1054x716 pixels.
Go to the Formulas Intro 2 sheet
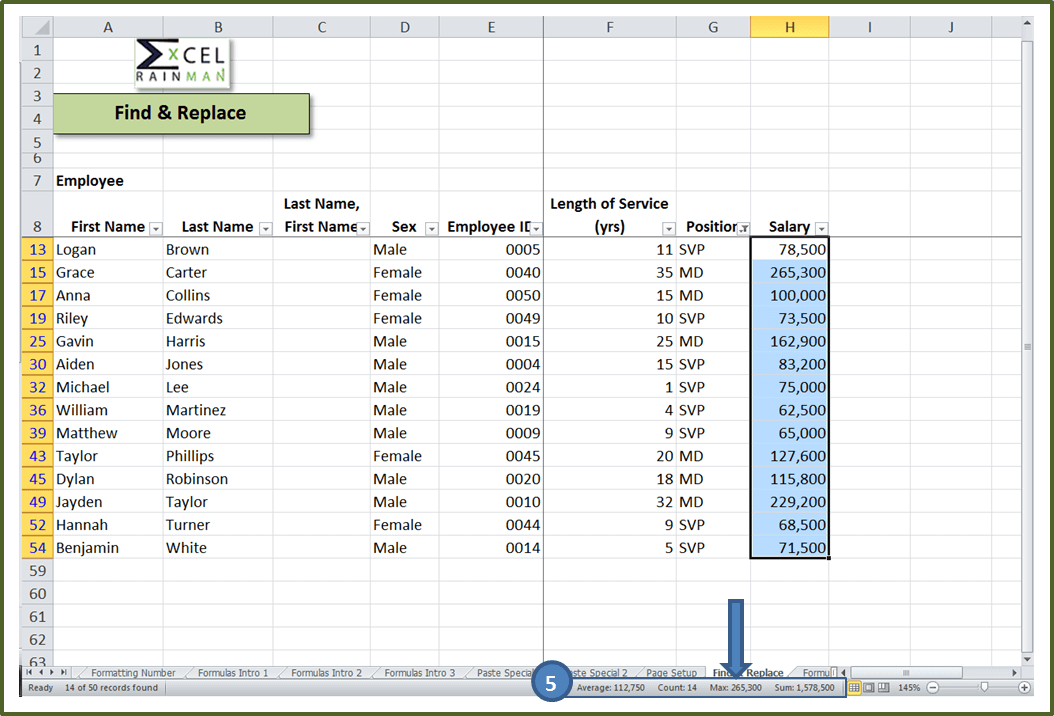(326, 673)
